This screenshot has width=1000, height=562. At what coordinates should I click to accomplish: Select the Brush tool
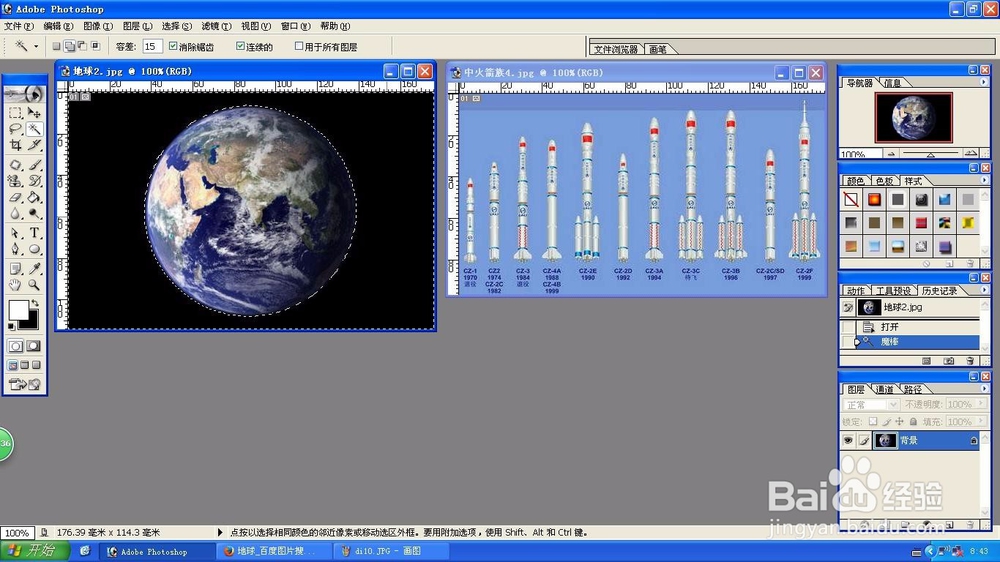pos(34,165)
